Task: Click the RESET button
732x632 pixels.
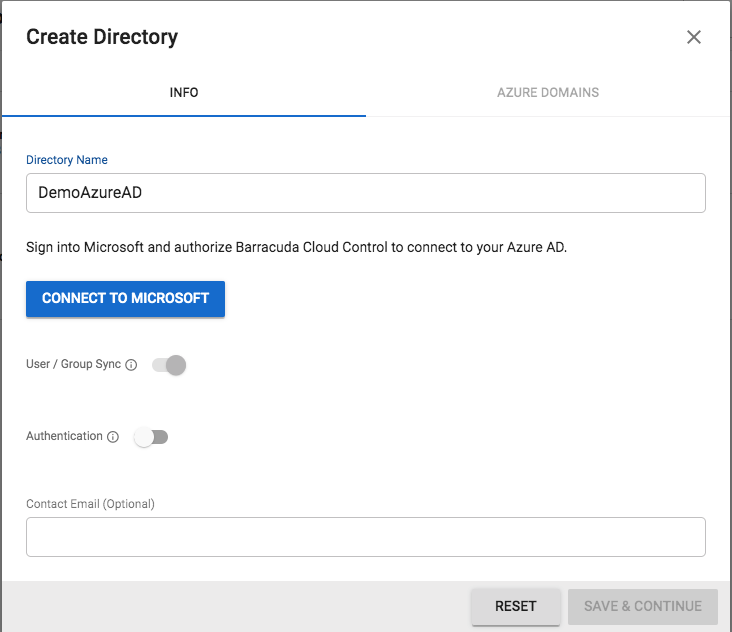Action: 515,606
